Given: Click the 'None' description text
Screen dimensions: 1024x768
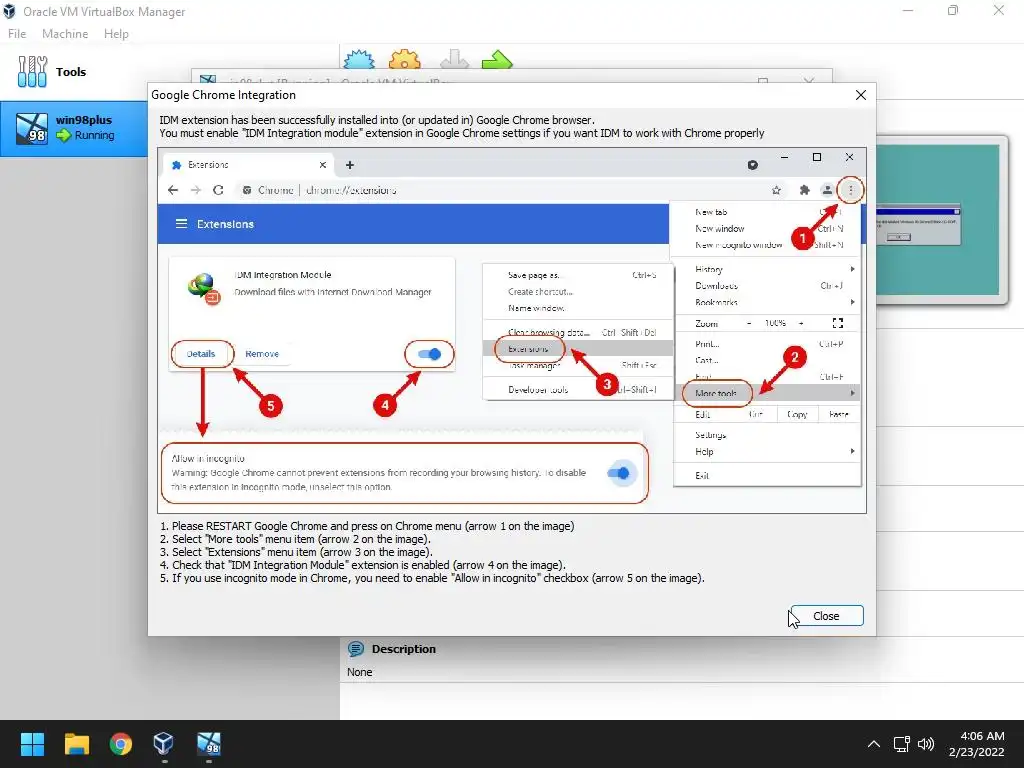Looking at the screenshot, I should tap(359, 672).
